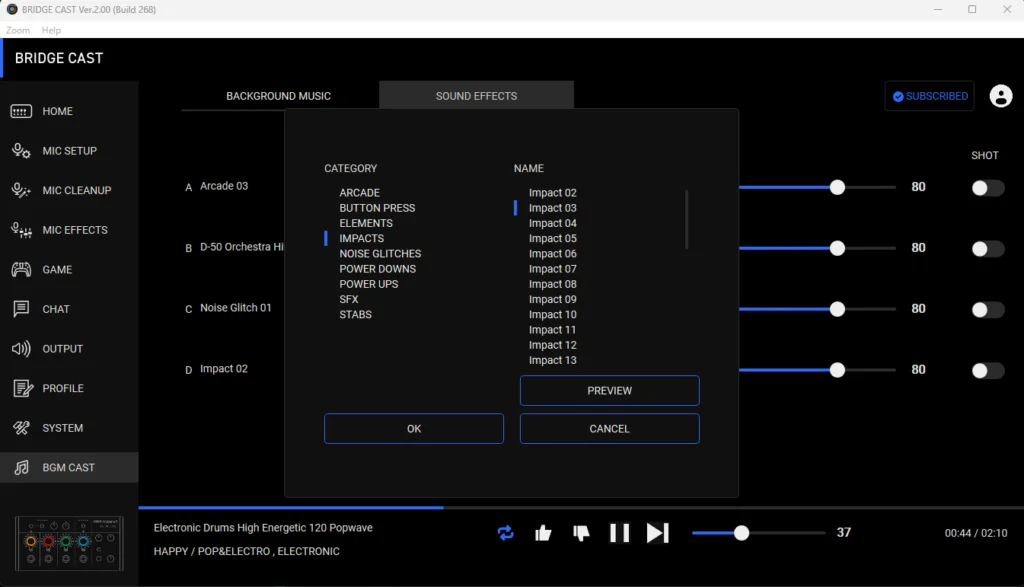This screenshot has height=587, width=1024.
Task: Toggle the SHOT switch for row C
Action: pos(987,310)
